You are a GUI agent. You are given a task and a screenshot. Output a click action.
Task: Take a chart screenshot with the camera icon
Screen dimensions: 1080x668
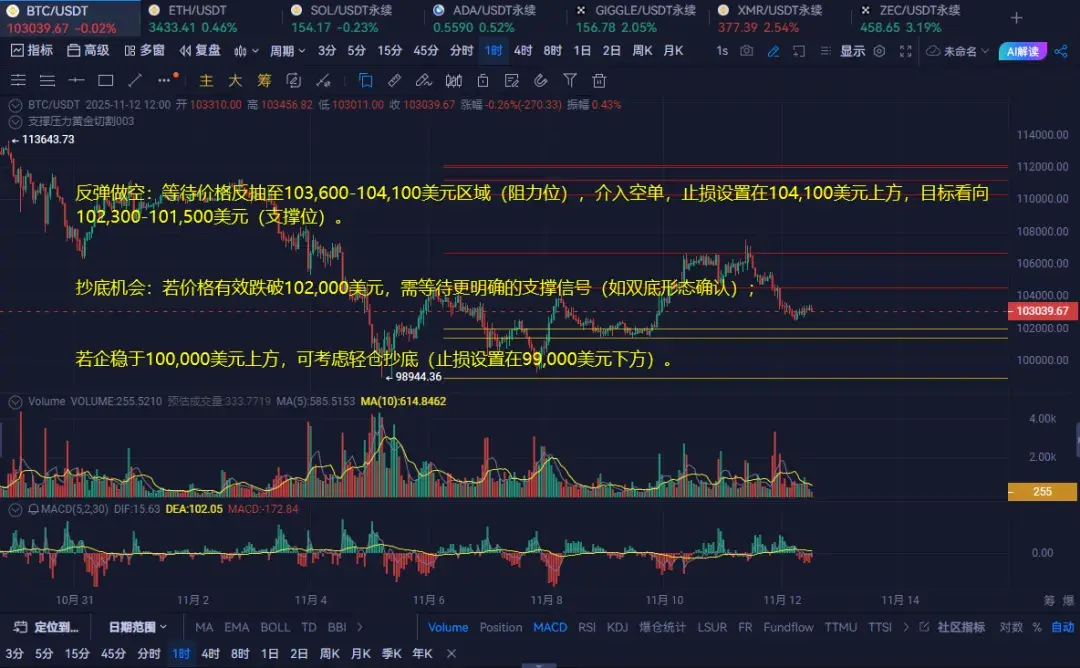click(747, 50)
